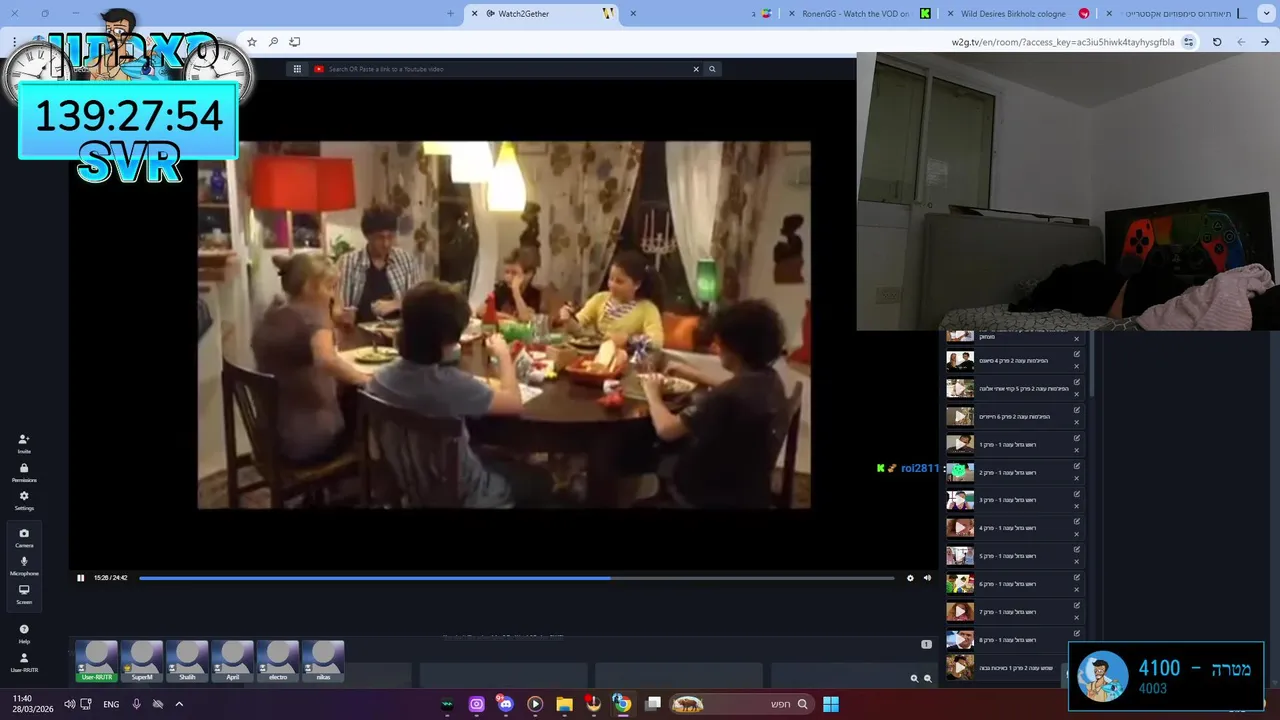Bookmark this page with the star

pyautogui.click(x=252, y=42)
